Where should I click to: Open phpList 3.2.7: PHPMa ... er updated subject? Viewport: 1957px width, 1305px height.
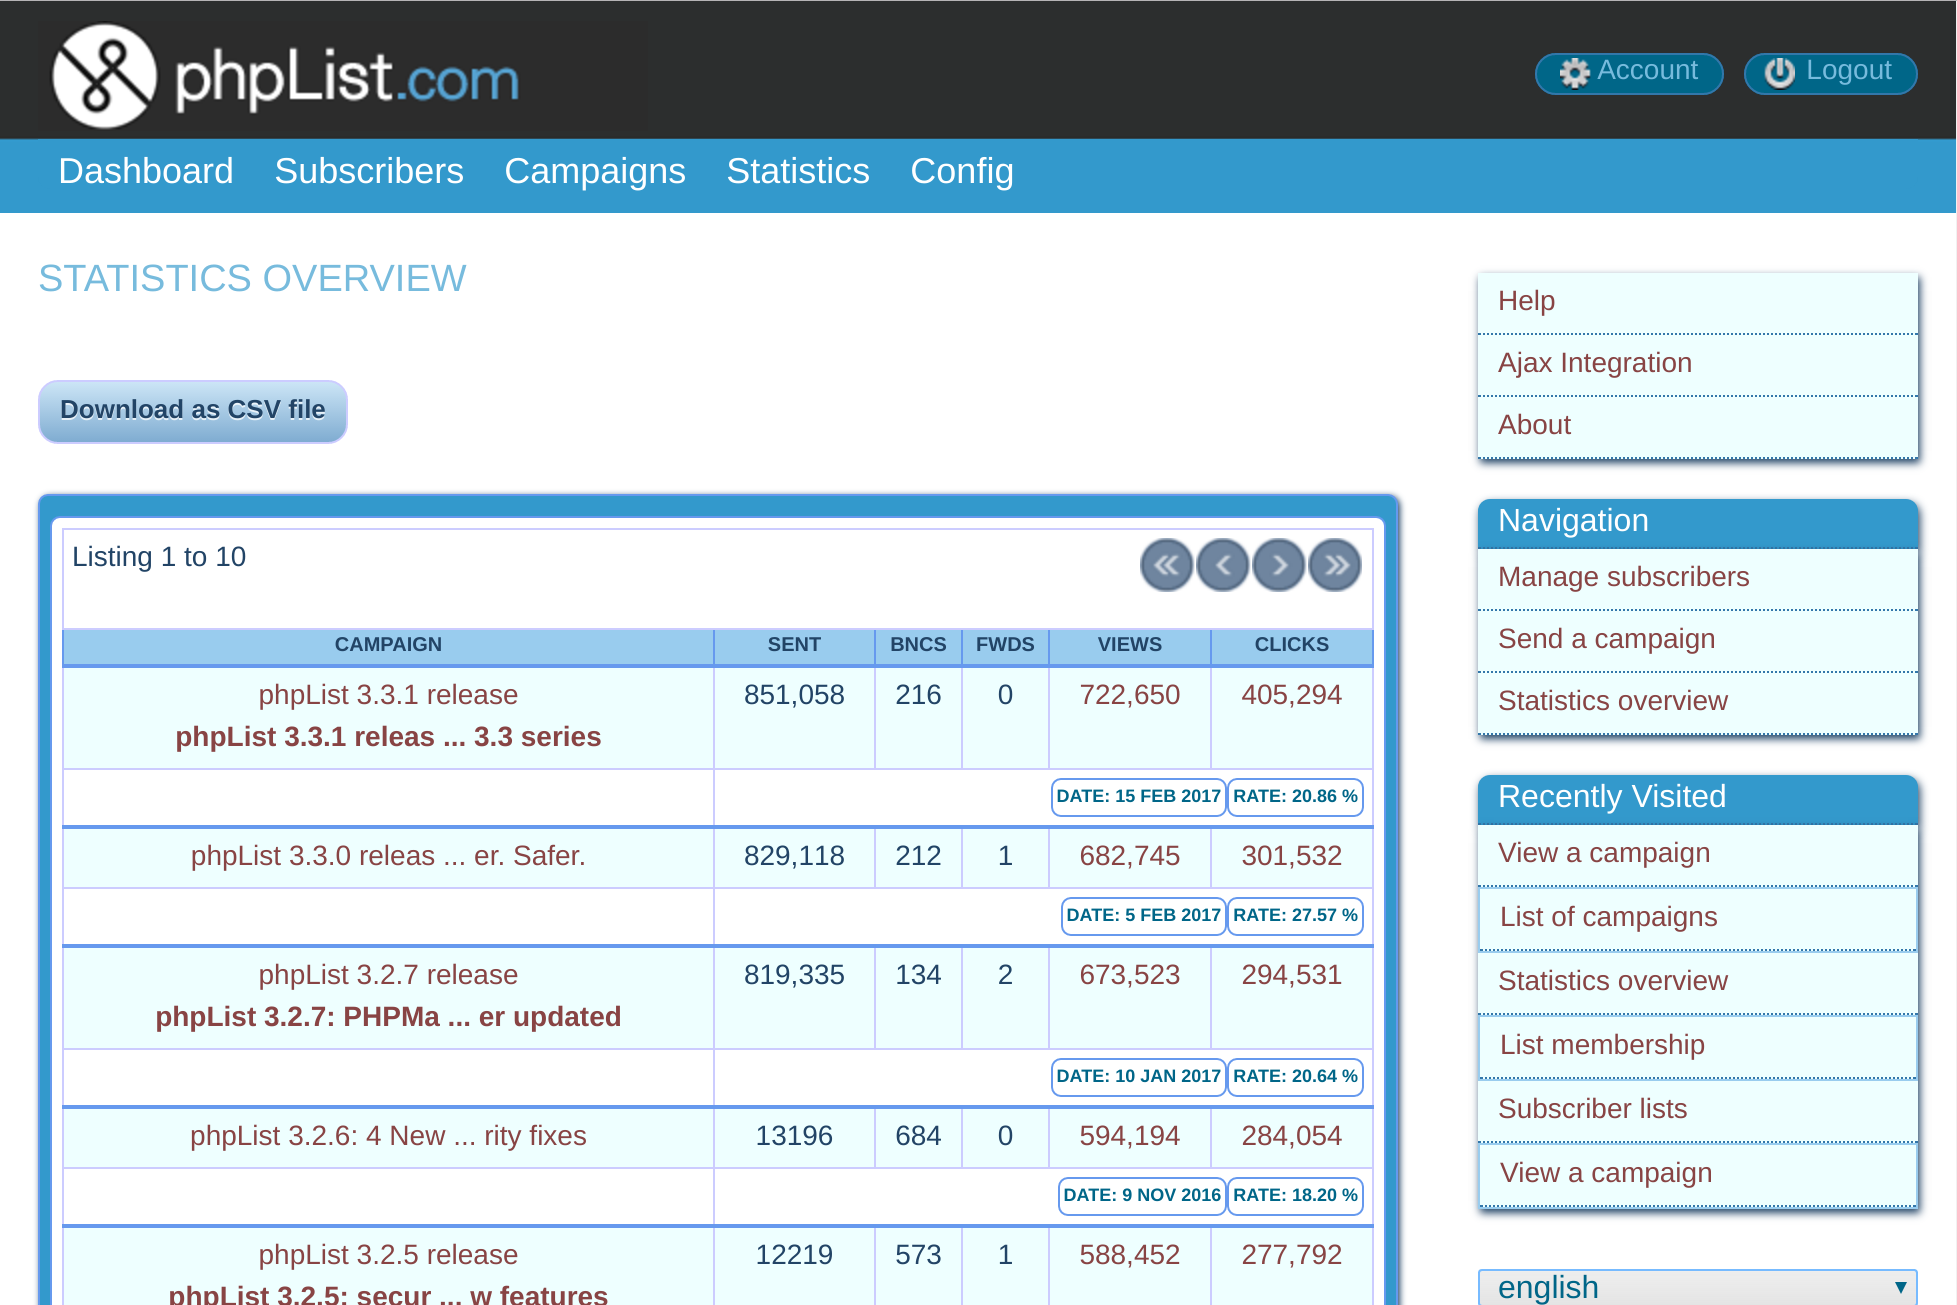388,1017
